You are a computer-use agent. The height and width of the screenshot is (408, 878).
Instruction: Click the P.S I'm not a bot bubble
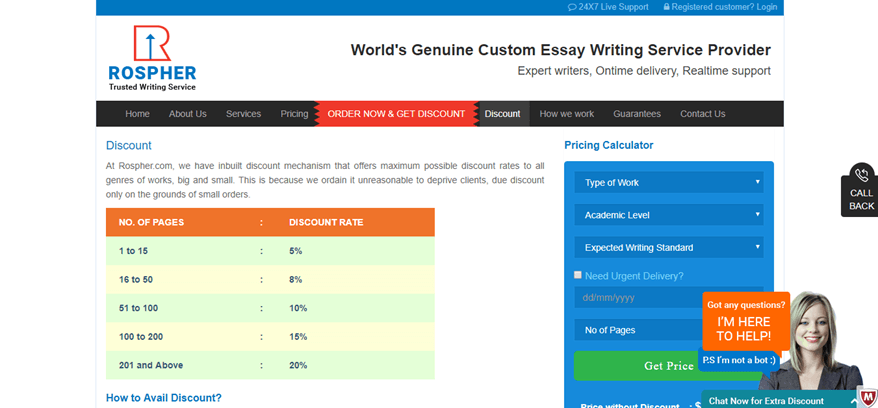click(739, 360)
